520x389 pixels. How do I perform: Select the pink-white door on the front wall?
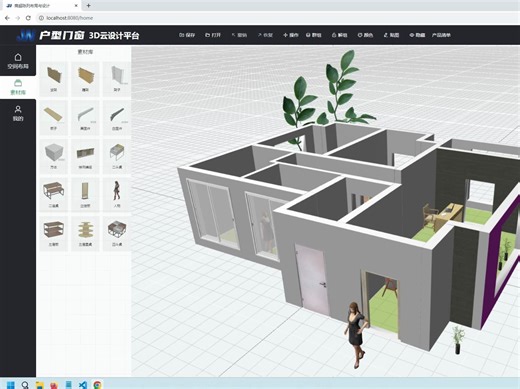[x=312, y=280]
